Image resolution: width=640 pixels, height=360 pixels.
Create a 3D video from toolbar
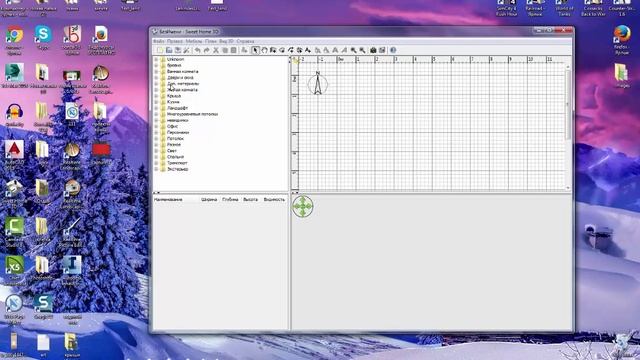[382, 50]
